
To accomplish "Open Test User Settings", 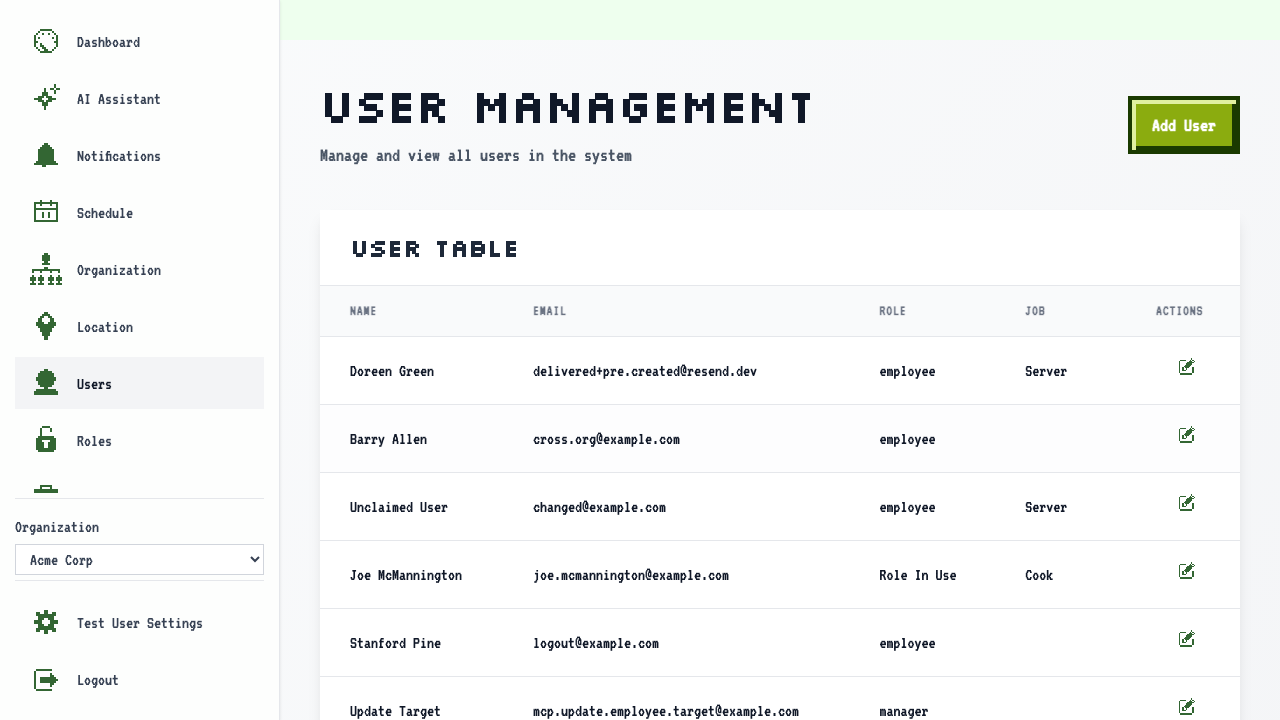I will (139, 623).
